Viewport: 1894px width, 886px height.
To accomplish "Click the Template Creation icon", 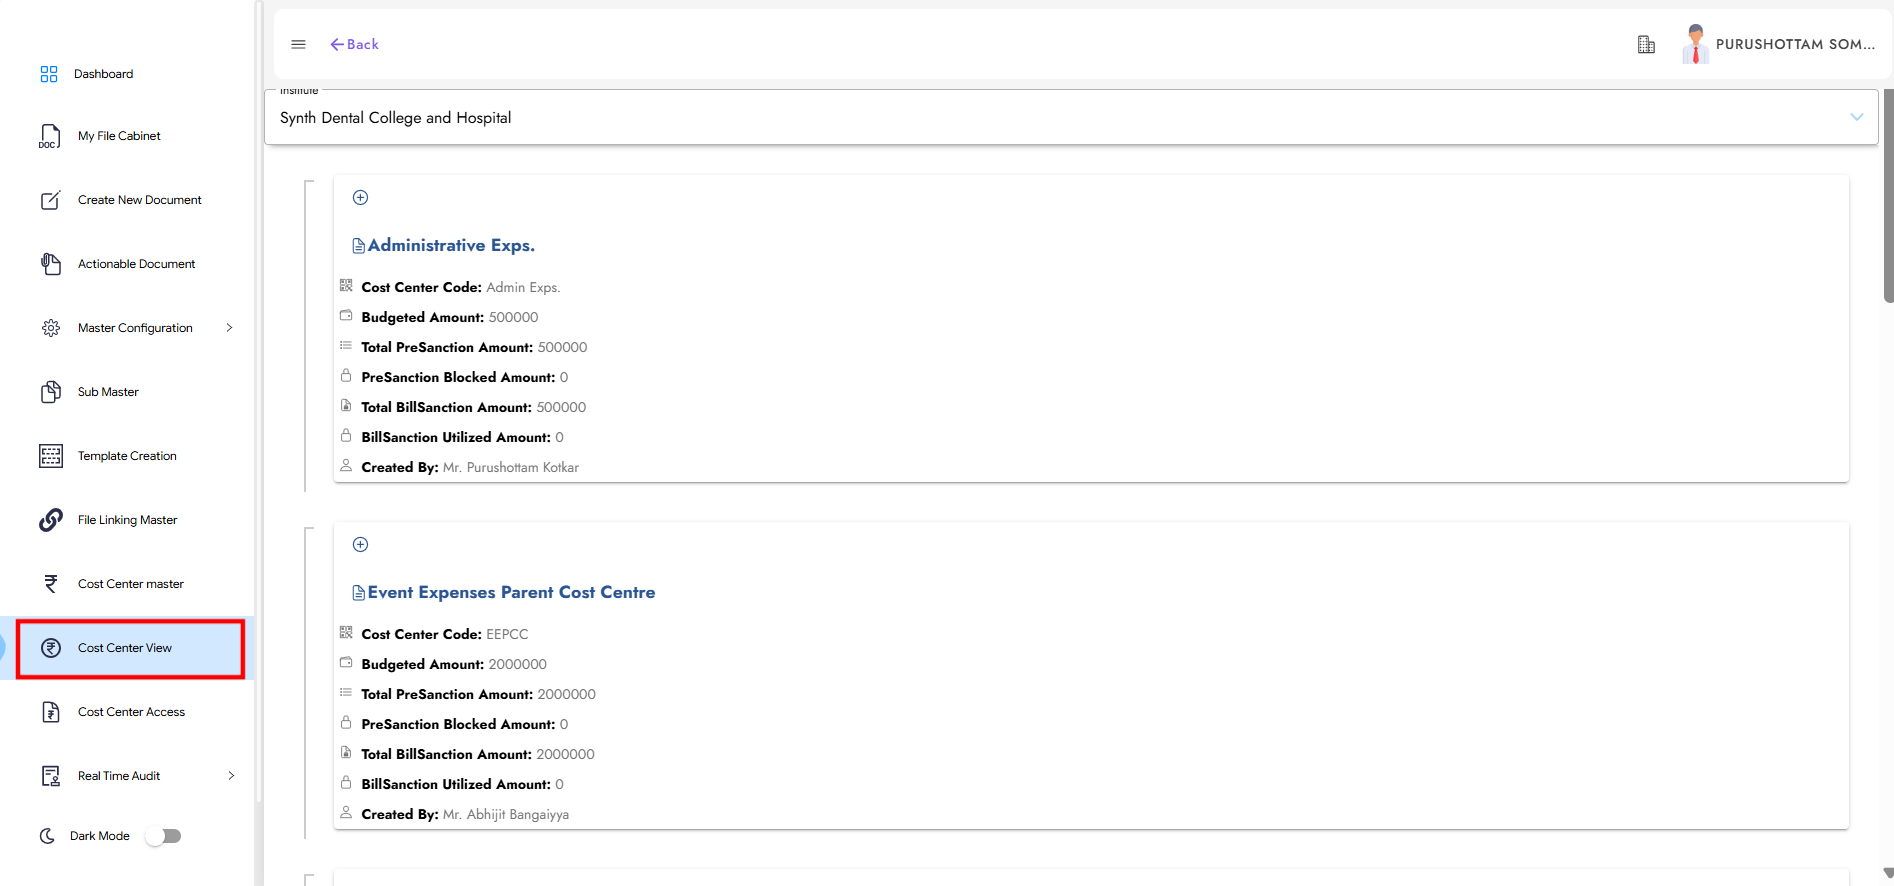I will [51, 456].
